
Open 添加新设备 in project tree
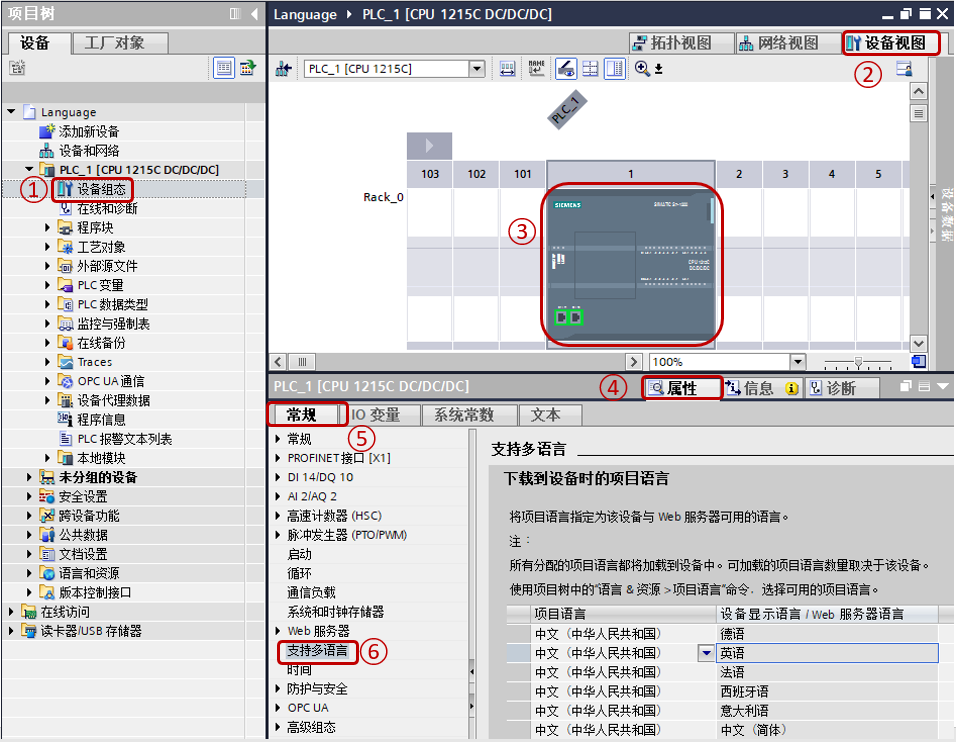(x=88, y=131)
